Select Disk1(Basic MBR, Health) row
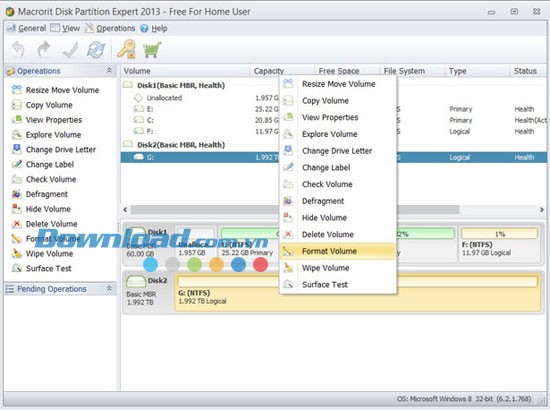Viewport: 550px width, 410px height. pos(181,85)
